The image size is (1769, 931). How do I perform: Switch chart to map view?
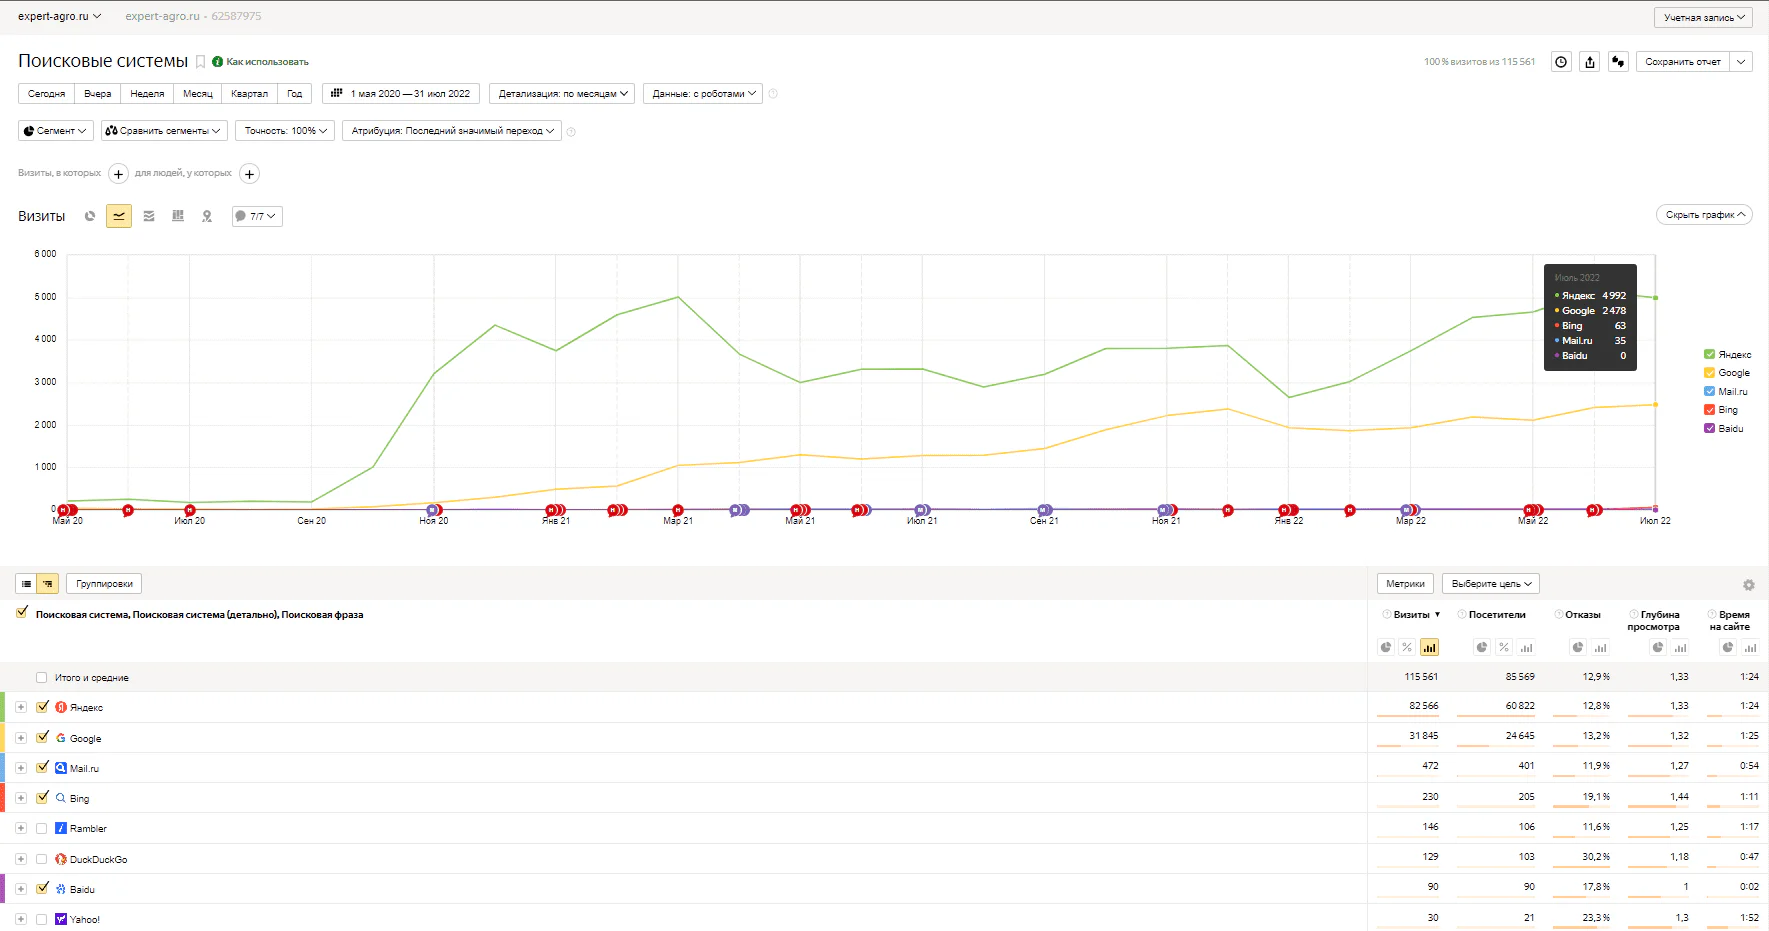click(x=207, y=216)
